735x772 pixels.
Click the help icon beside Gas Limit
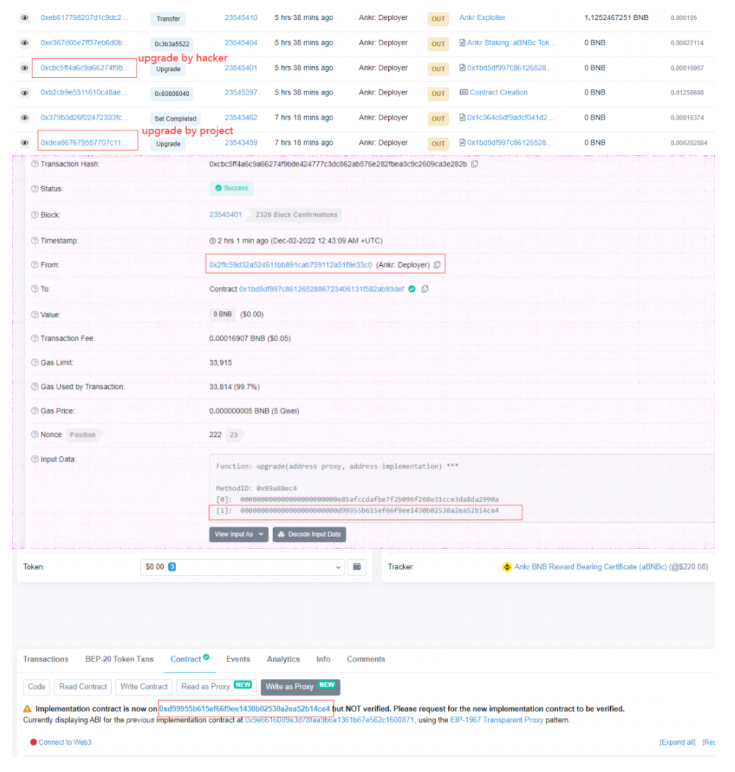(x=35, y=362)
